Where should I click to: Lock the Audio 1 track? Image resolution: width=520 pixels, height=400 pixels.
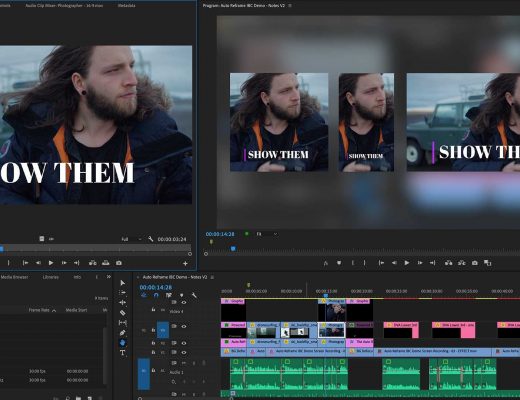[153, 370]
